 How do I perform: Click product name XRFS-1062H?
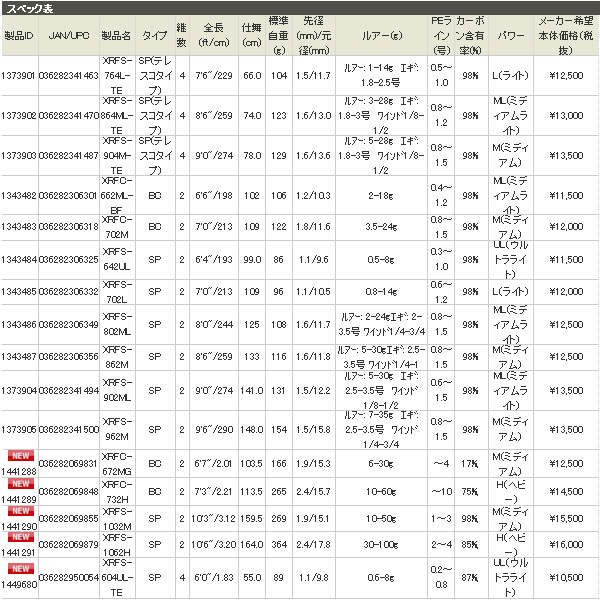coord(117,545)
